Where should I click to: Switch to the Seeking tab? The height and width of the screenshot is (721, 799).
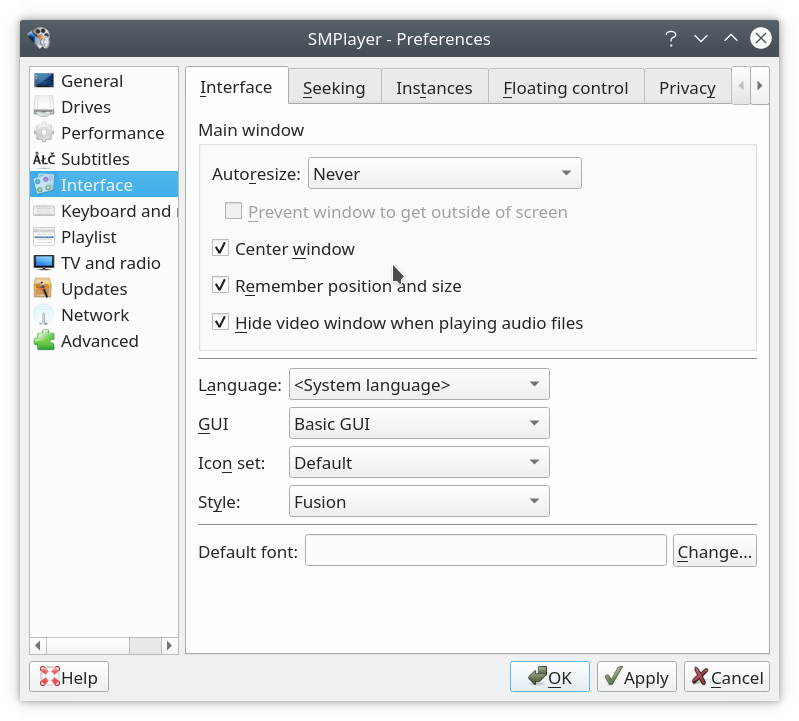tap(334, 88)
